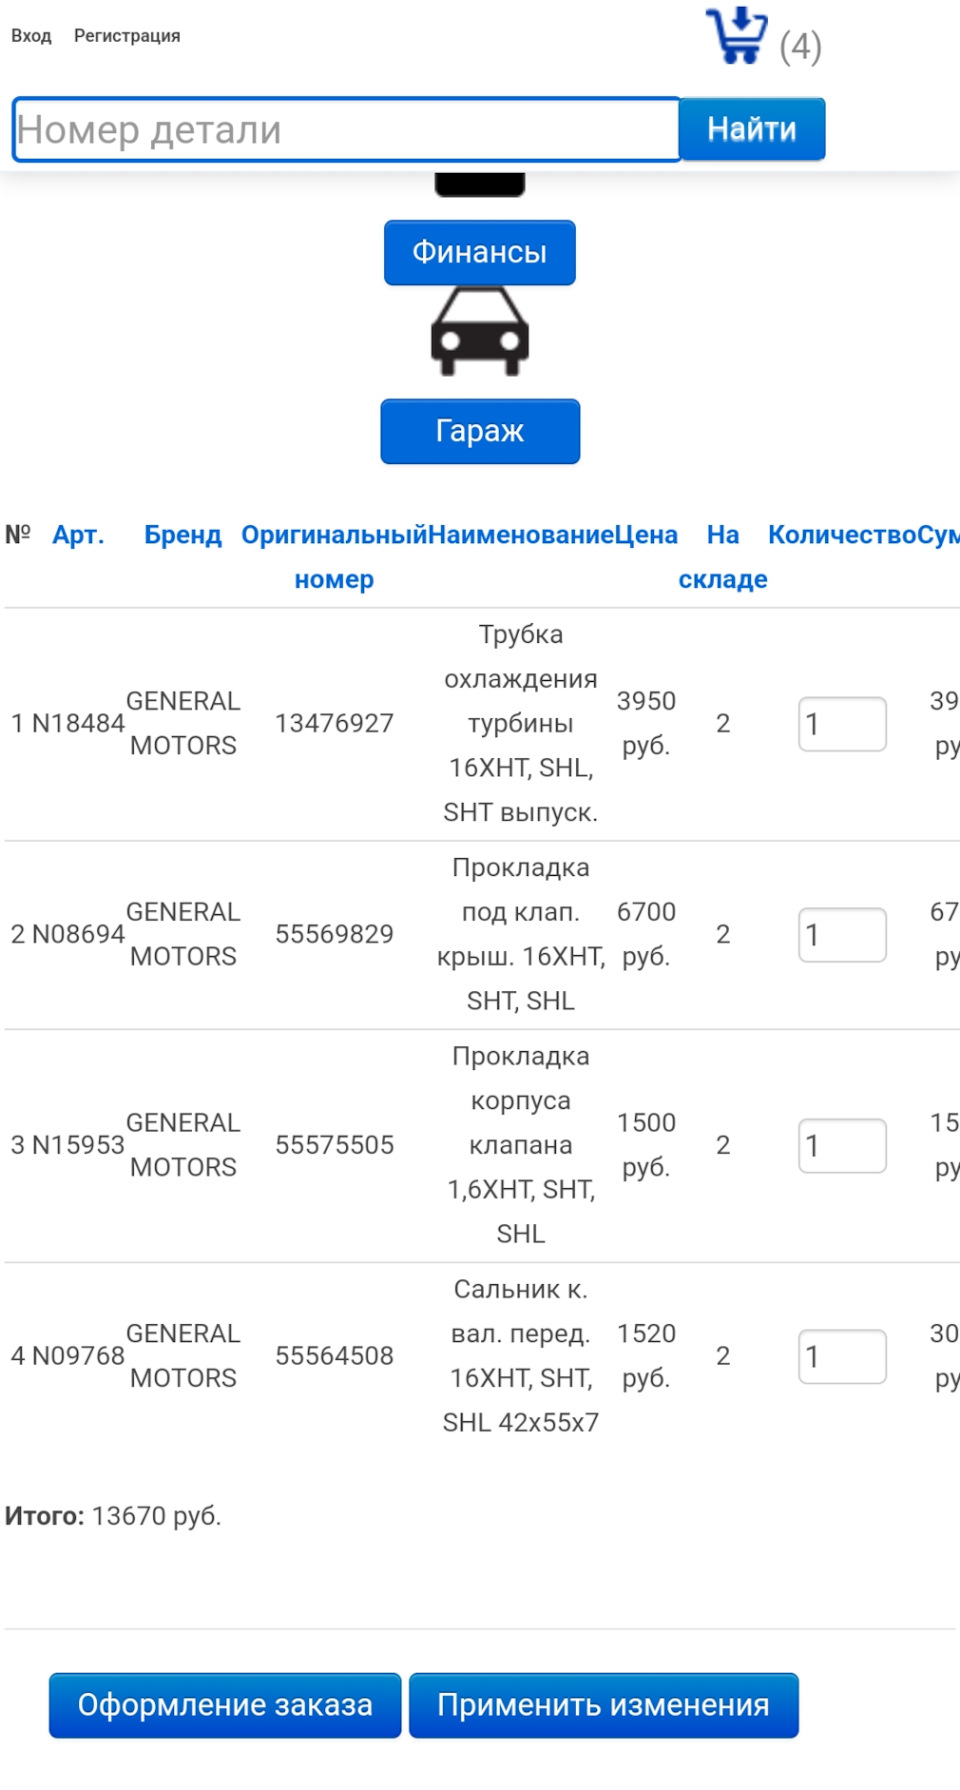The height and width of the screenshot is (1790, 960).
Task: Click the Вход menu item
Action: pos(31,36)
